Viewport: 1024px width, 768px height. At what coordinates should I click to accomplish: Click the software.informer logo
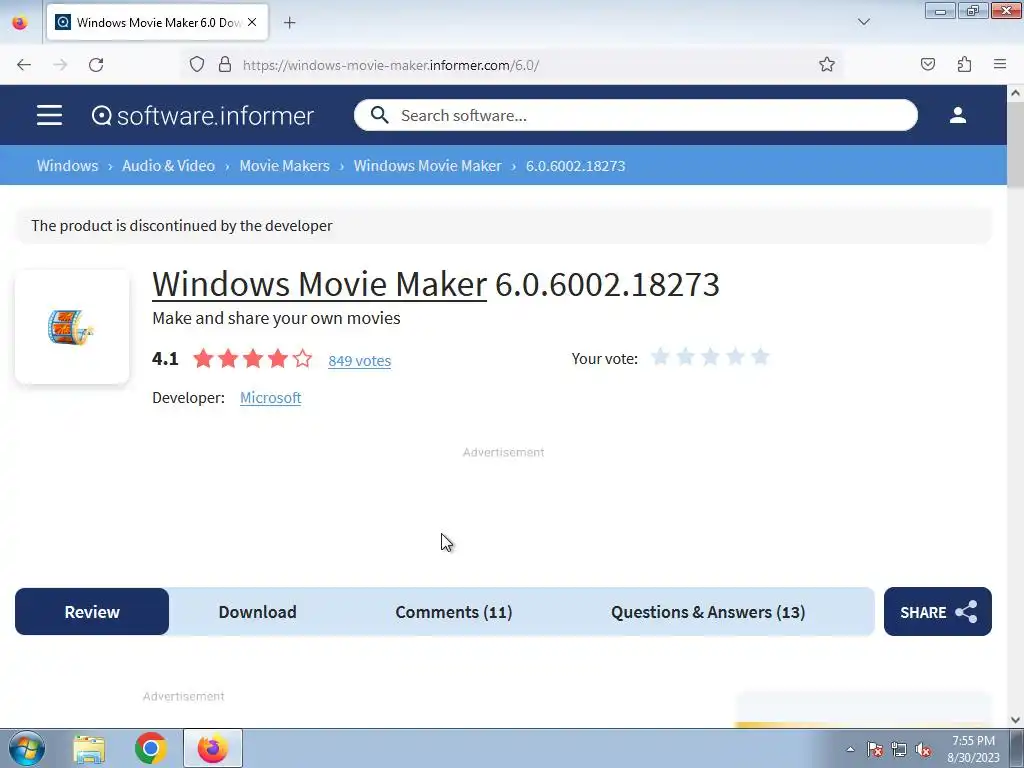(x=202, y=116)
